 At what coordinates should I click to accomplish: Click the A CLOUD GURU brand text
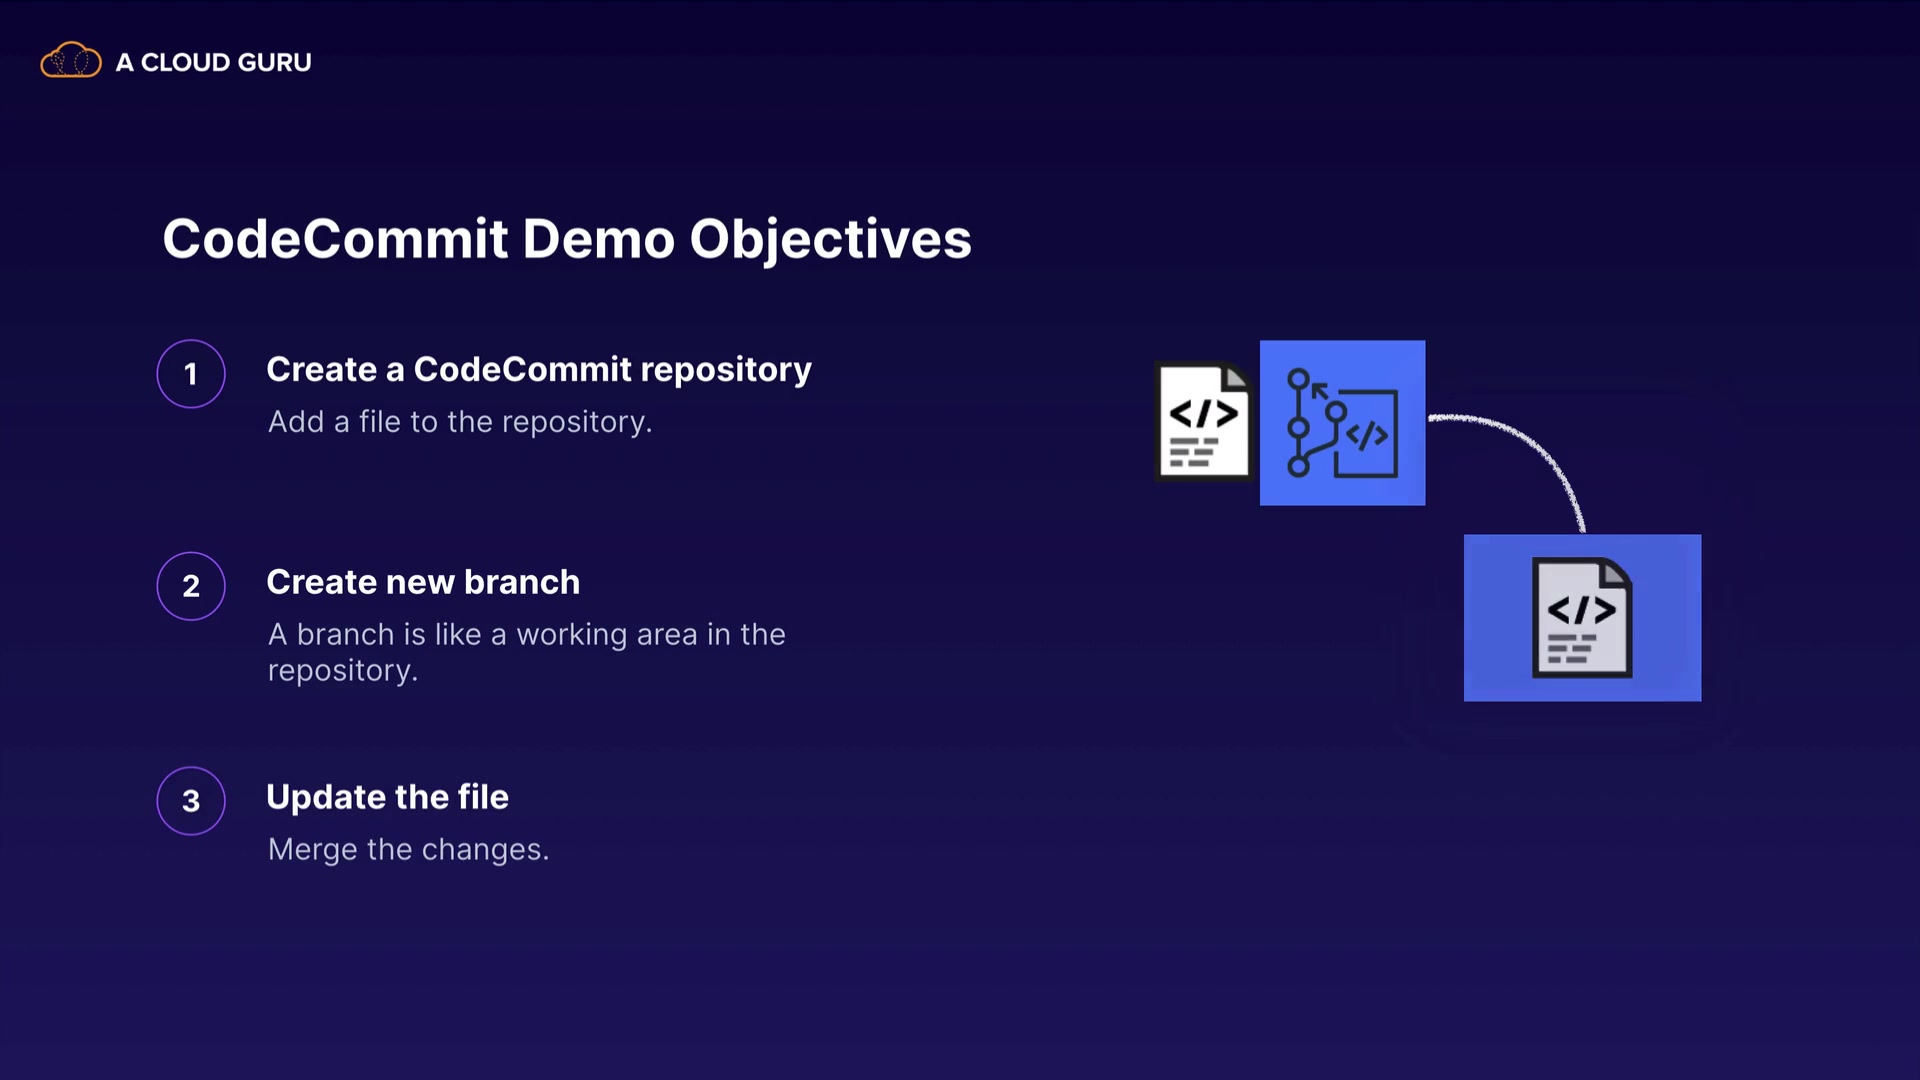point(213,62)
